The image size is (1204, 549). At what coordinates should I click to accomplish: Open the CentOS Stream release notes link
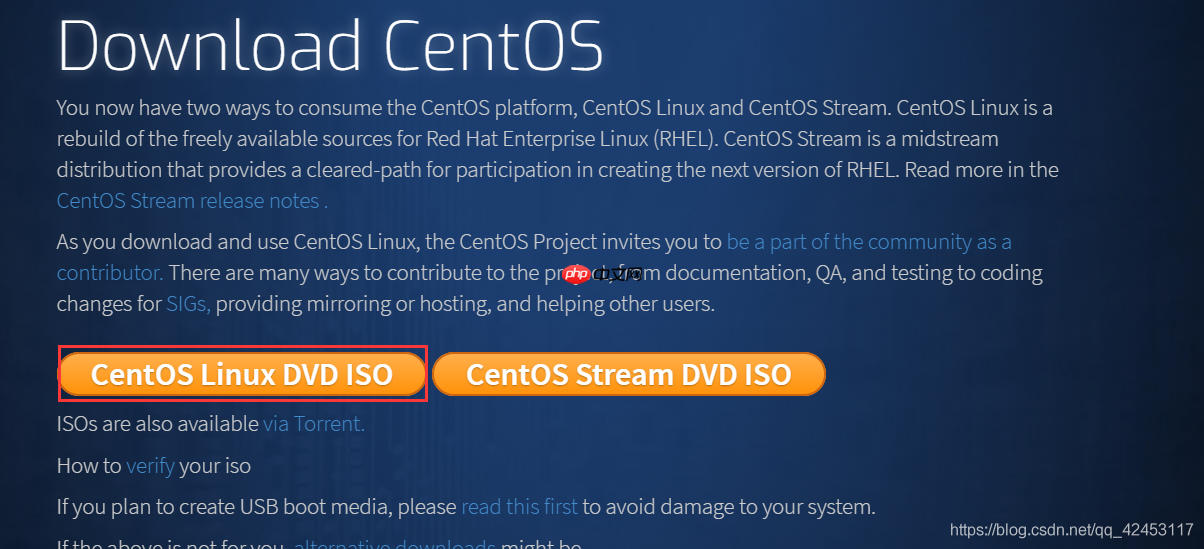[189, 200]
